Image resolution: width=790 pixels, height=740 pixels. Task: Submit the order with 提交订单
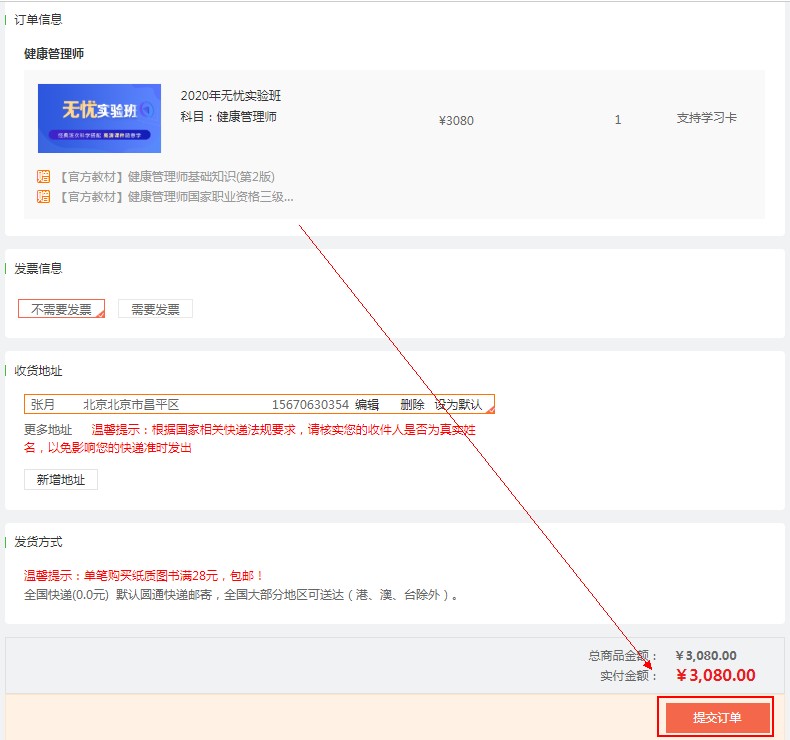click(717, 718)
